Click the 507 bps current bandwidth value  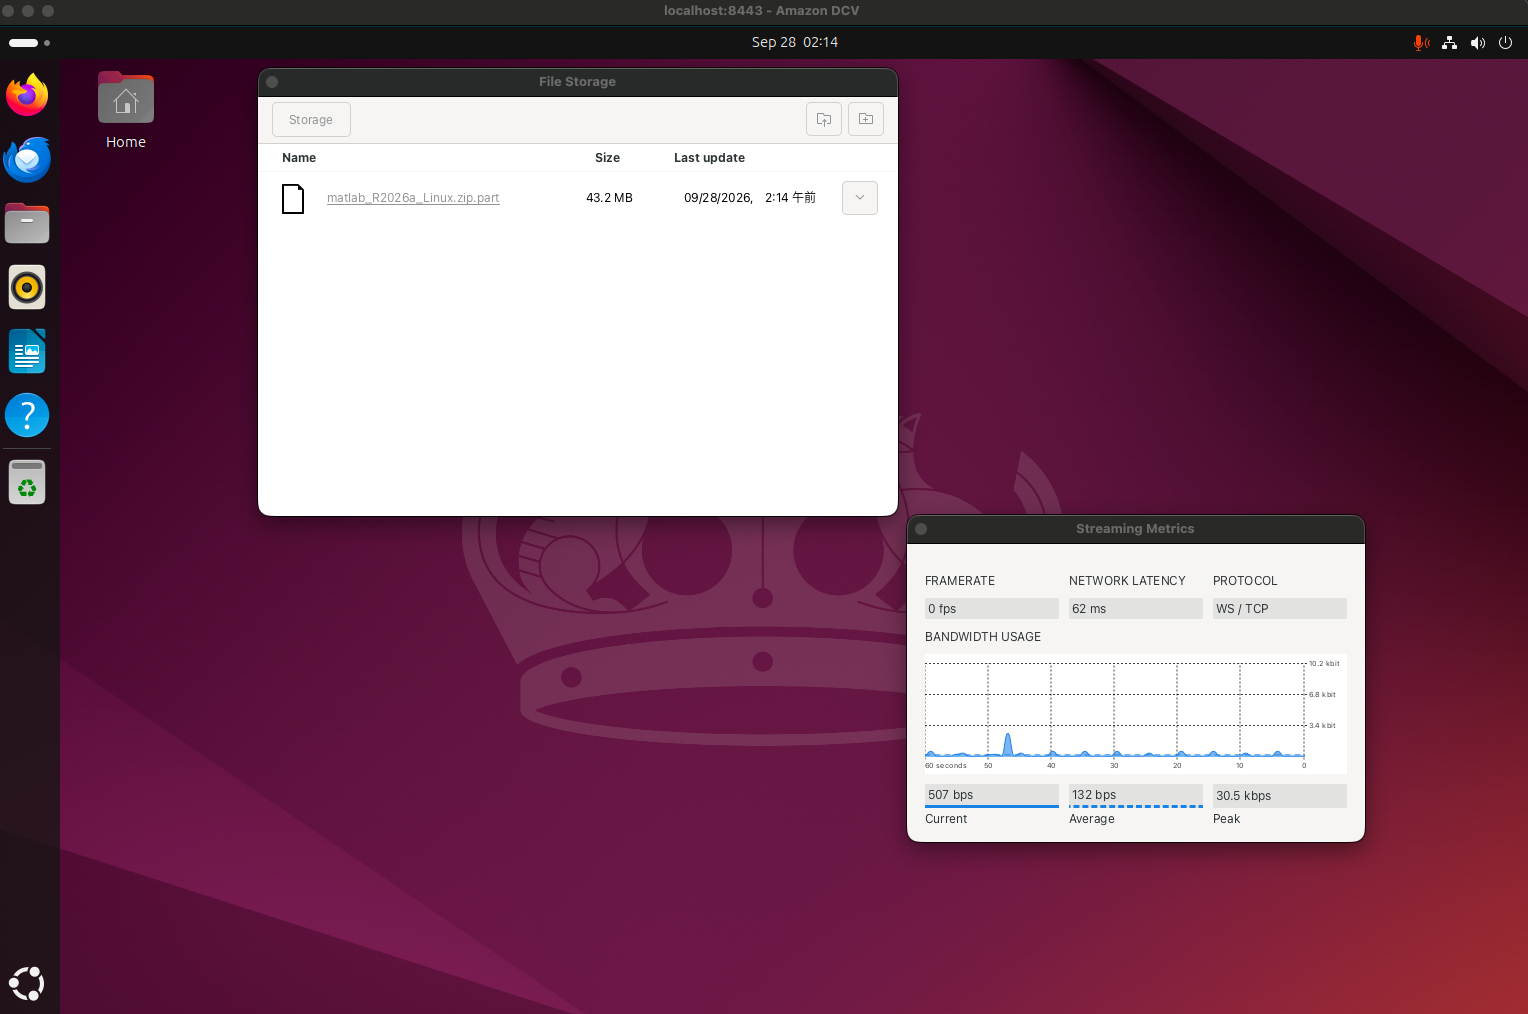(991, 795)
